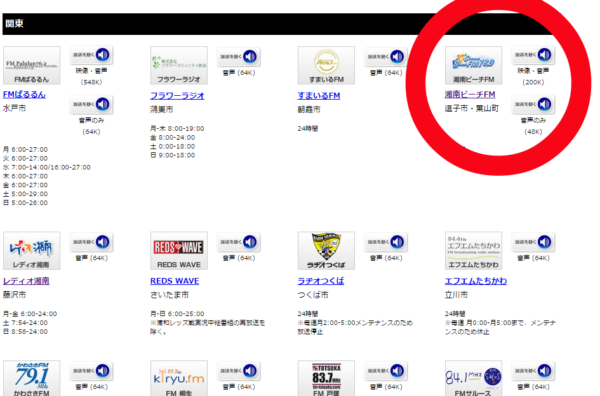Select the 朝霞市 city text
The height and width of the screenshot is (396, 600).
tap(309, 109)
